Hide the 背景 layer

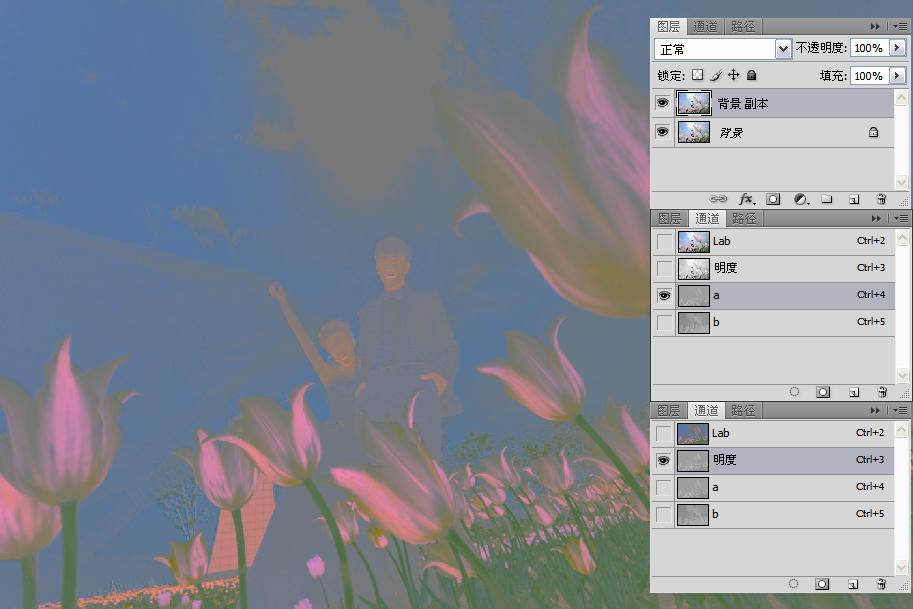click(x=663, y=132)
